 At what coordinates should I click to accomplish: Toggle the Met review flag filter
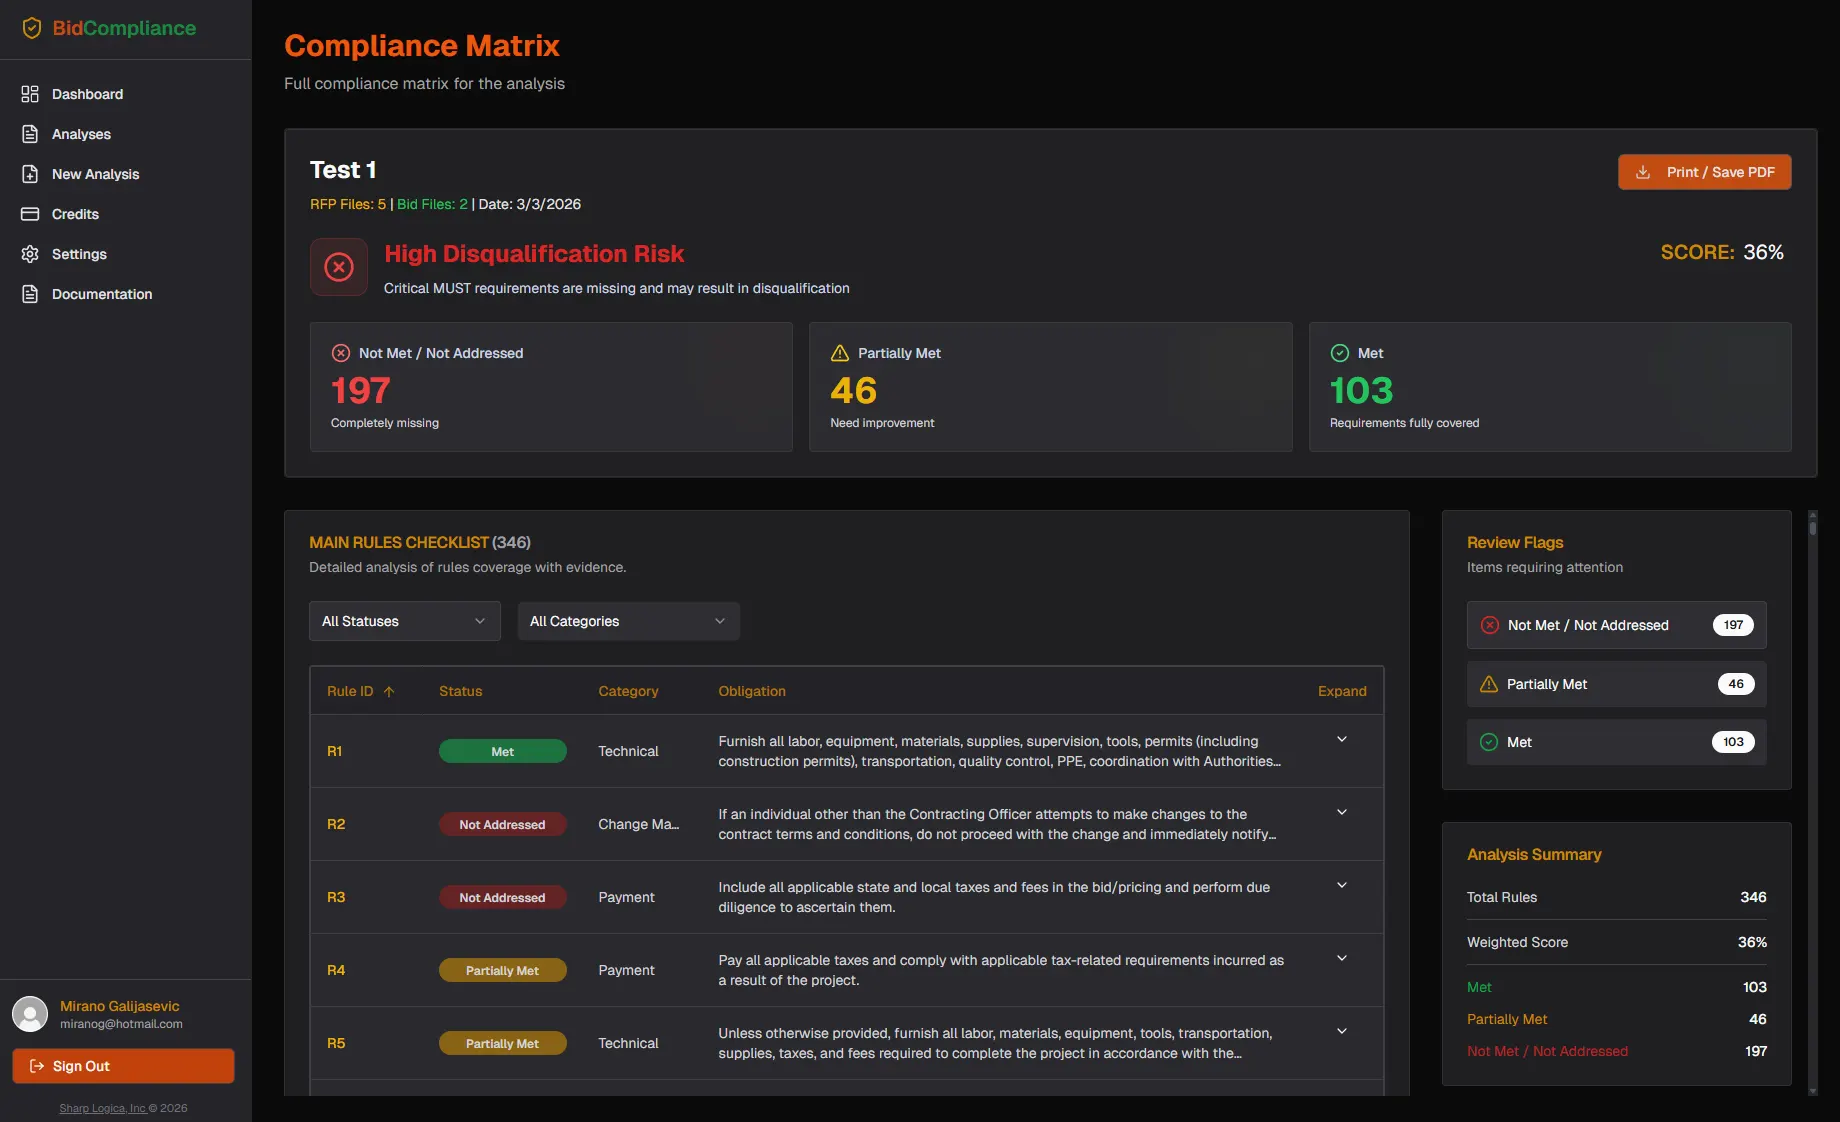(x=1615, y=742)
